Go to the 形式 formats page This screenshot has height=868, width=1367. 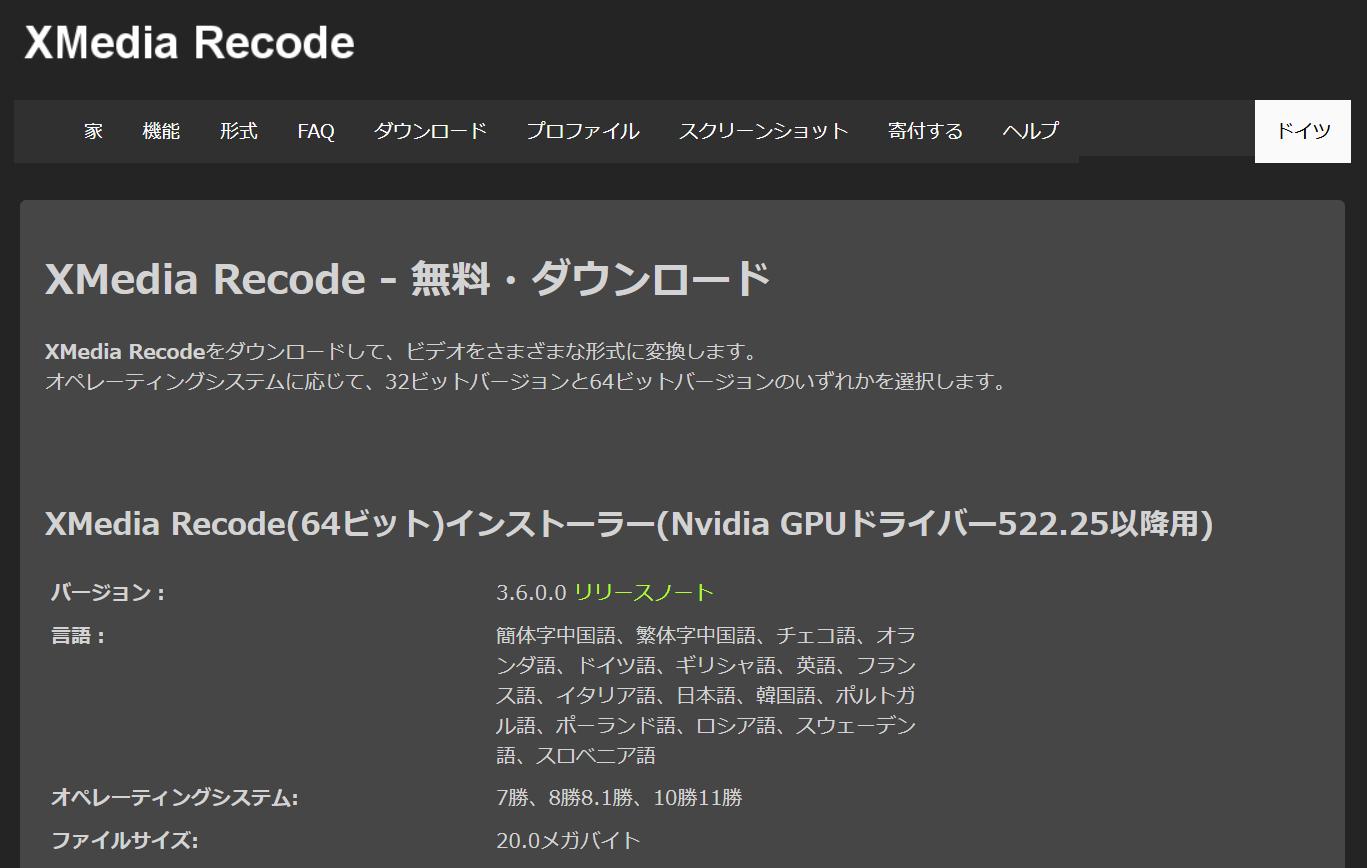point(239,131)
